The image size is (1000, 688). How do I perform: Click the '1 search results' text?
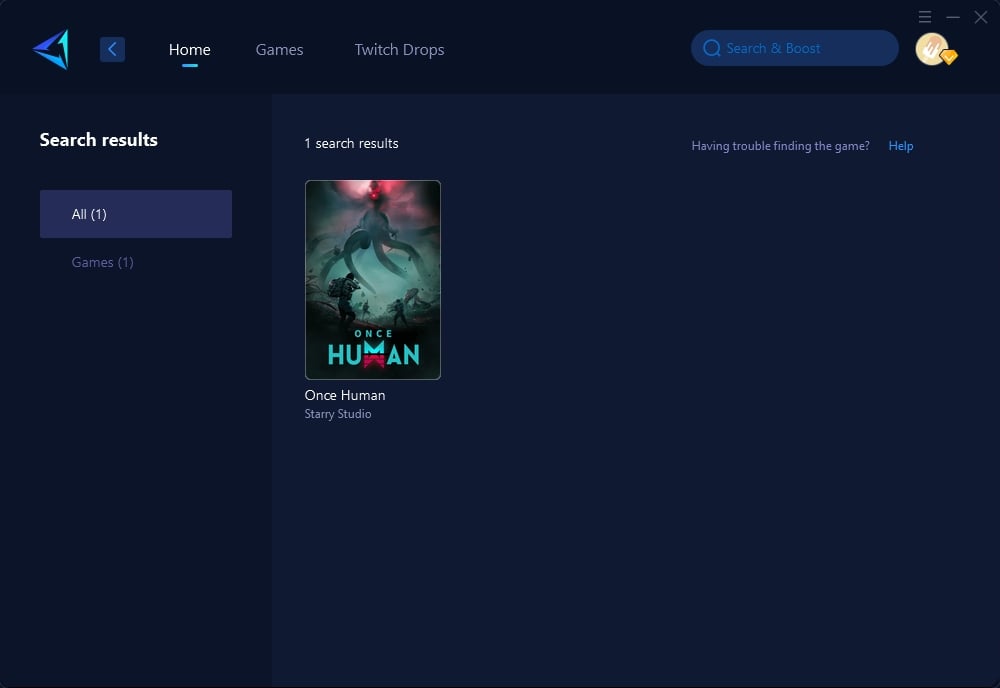click(x=351, y=143)
